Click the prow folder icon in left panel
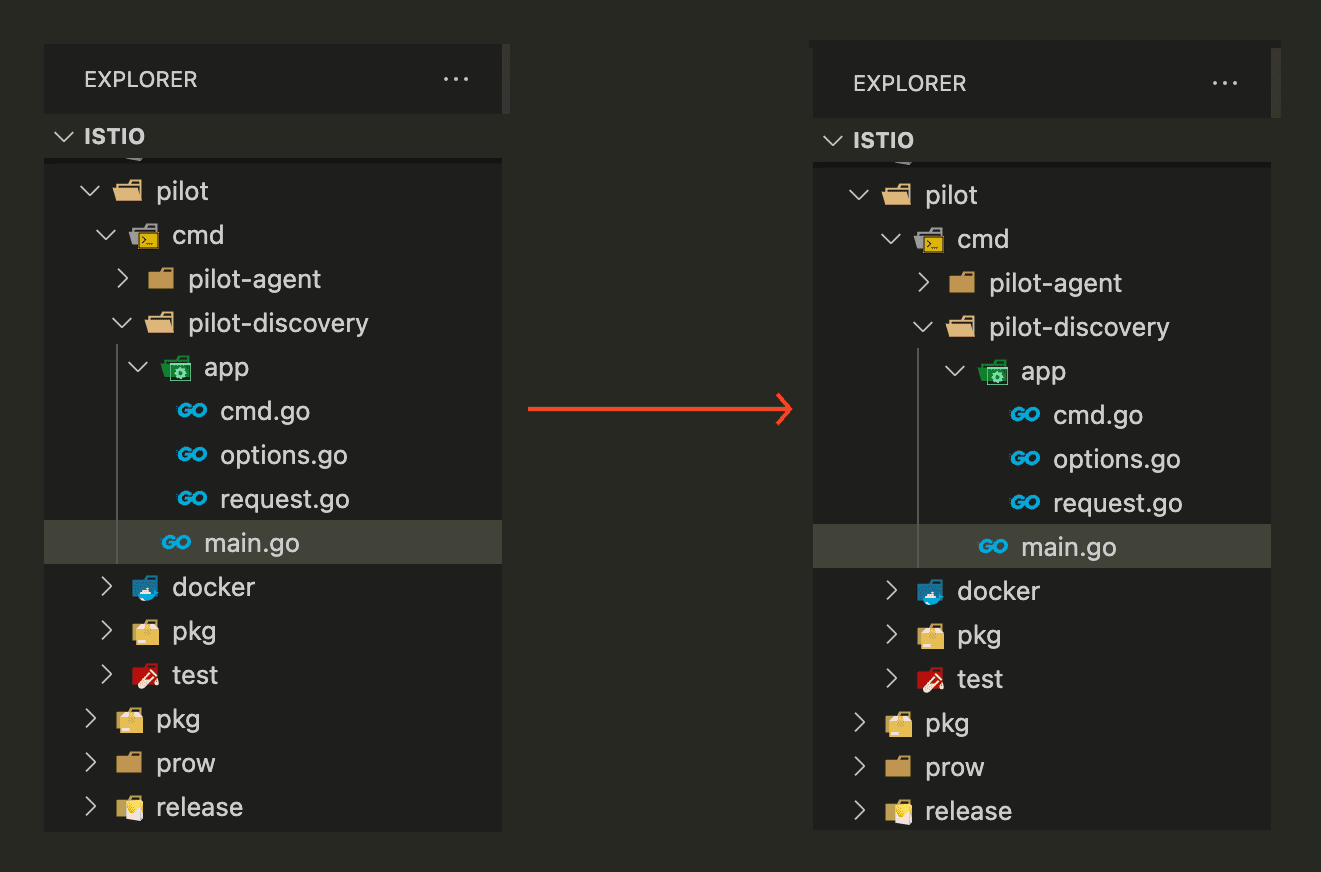The image size is (1321, 872). [x=128, y=763]
